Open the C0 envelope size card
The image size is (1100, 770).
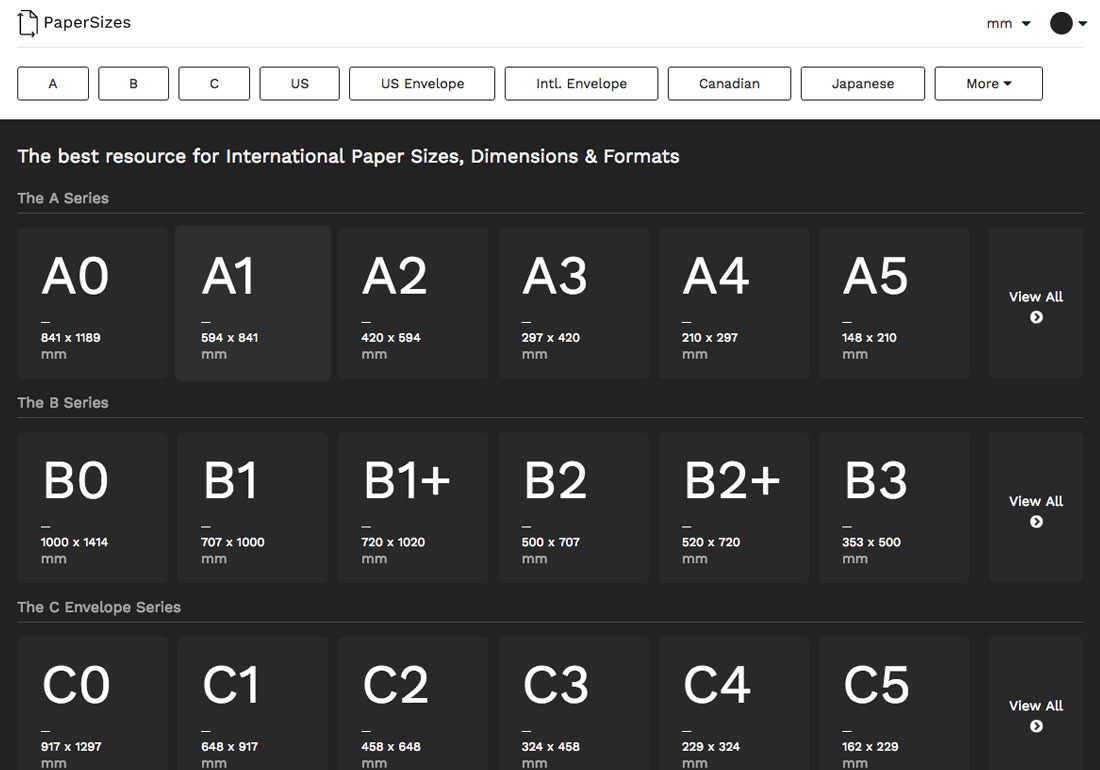click(x=92, y=700)
